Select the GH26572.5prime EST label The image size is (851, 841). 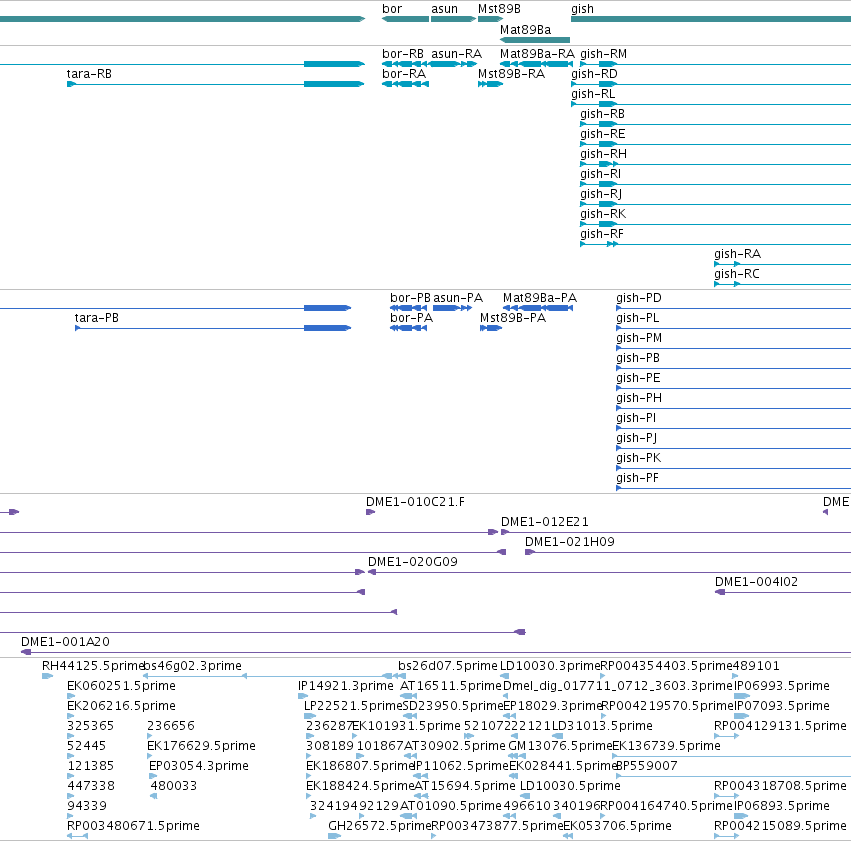point(379,826)
